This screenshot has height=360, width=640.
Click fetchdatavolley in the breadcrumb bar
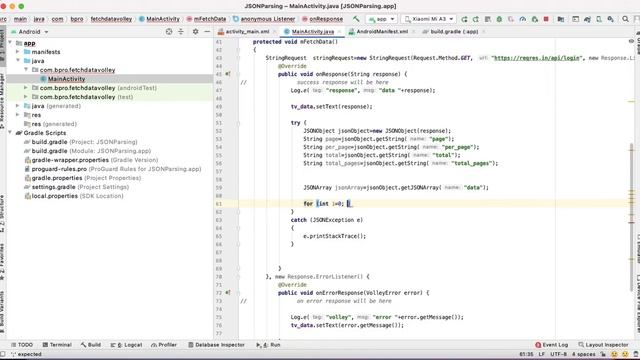click(x=111, y=19)
